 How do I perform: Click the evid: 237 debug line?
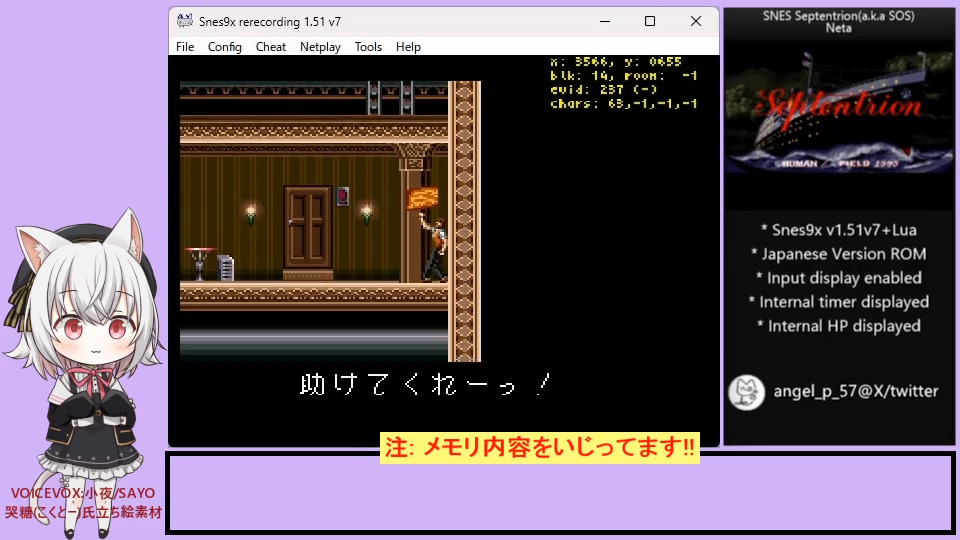tap(603, 89)
